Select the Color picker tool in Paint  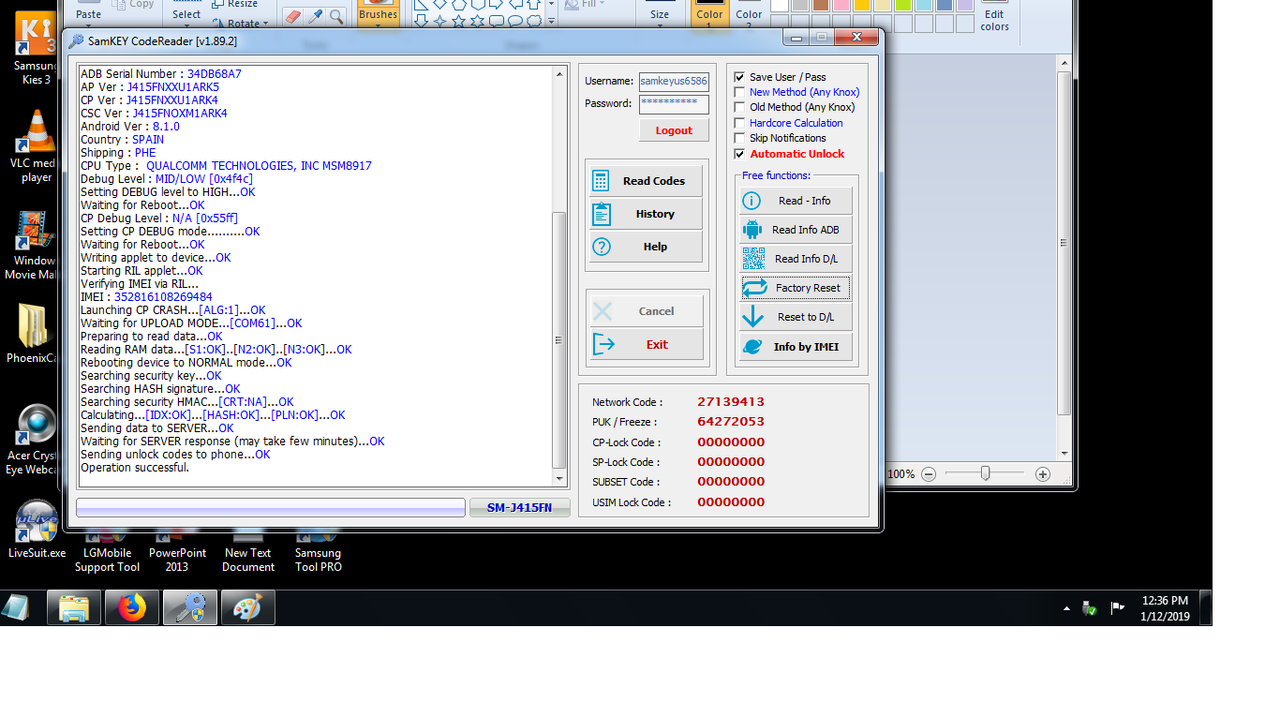pyautogui.click(x=315, y=16)
